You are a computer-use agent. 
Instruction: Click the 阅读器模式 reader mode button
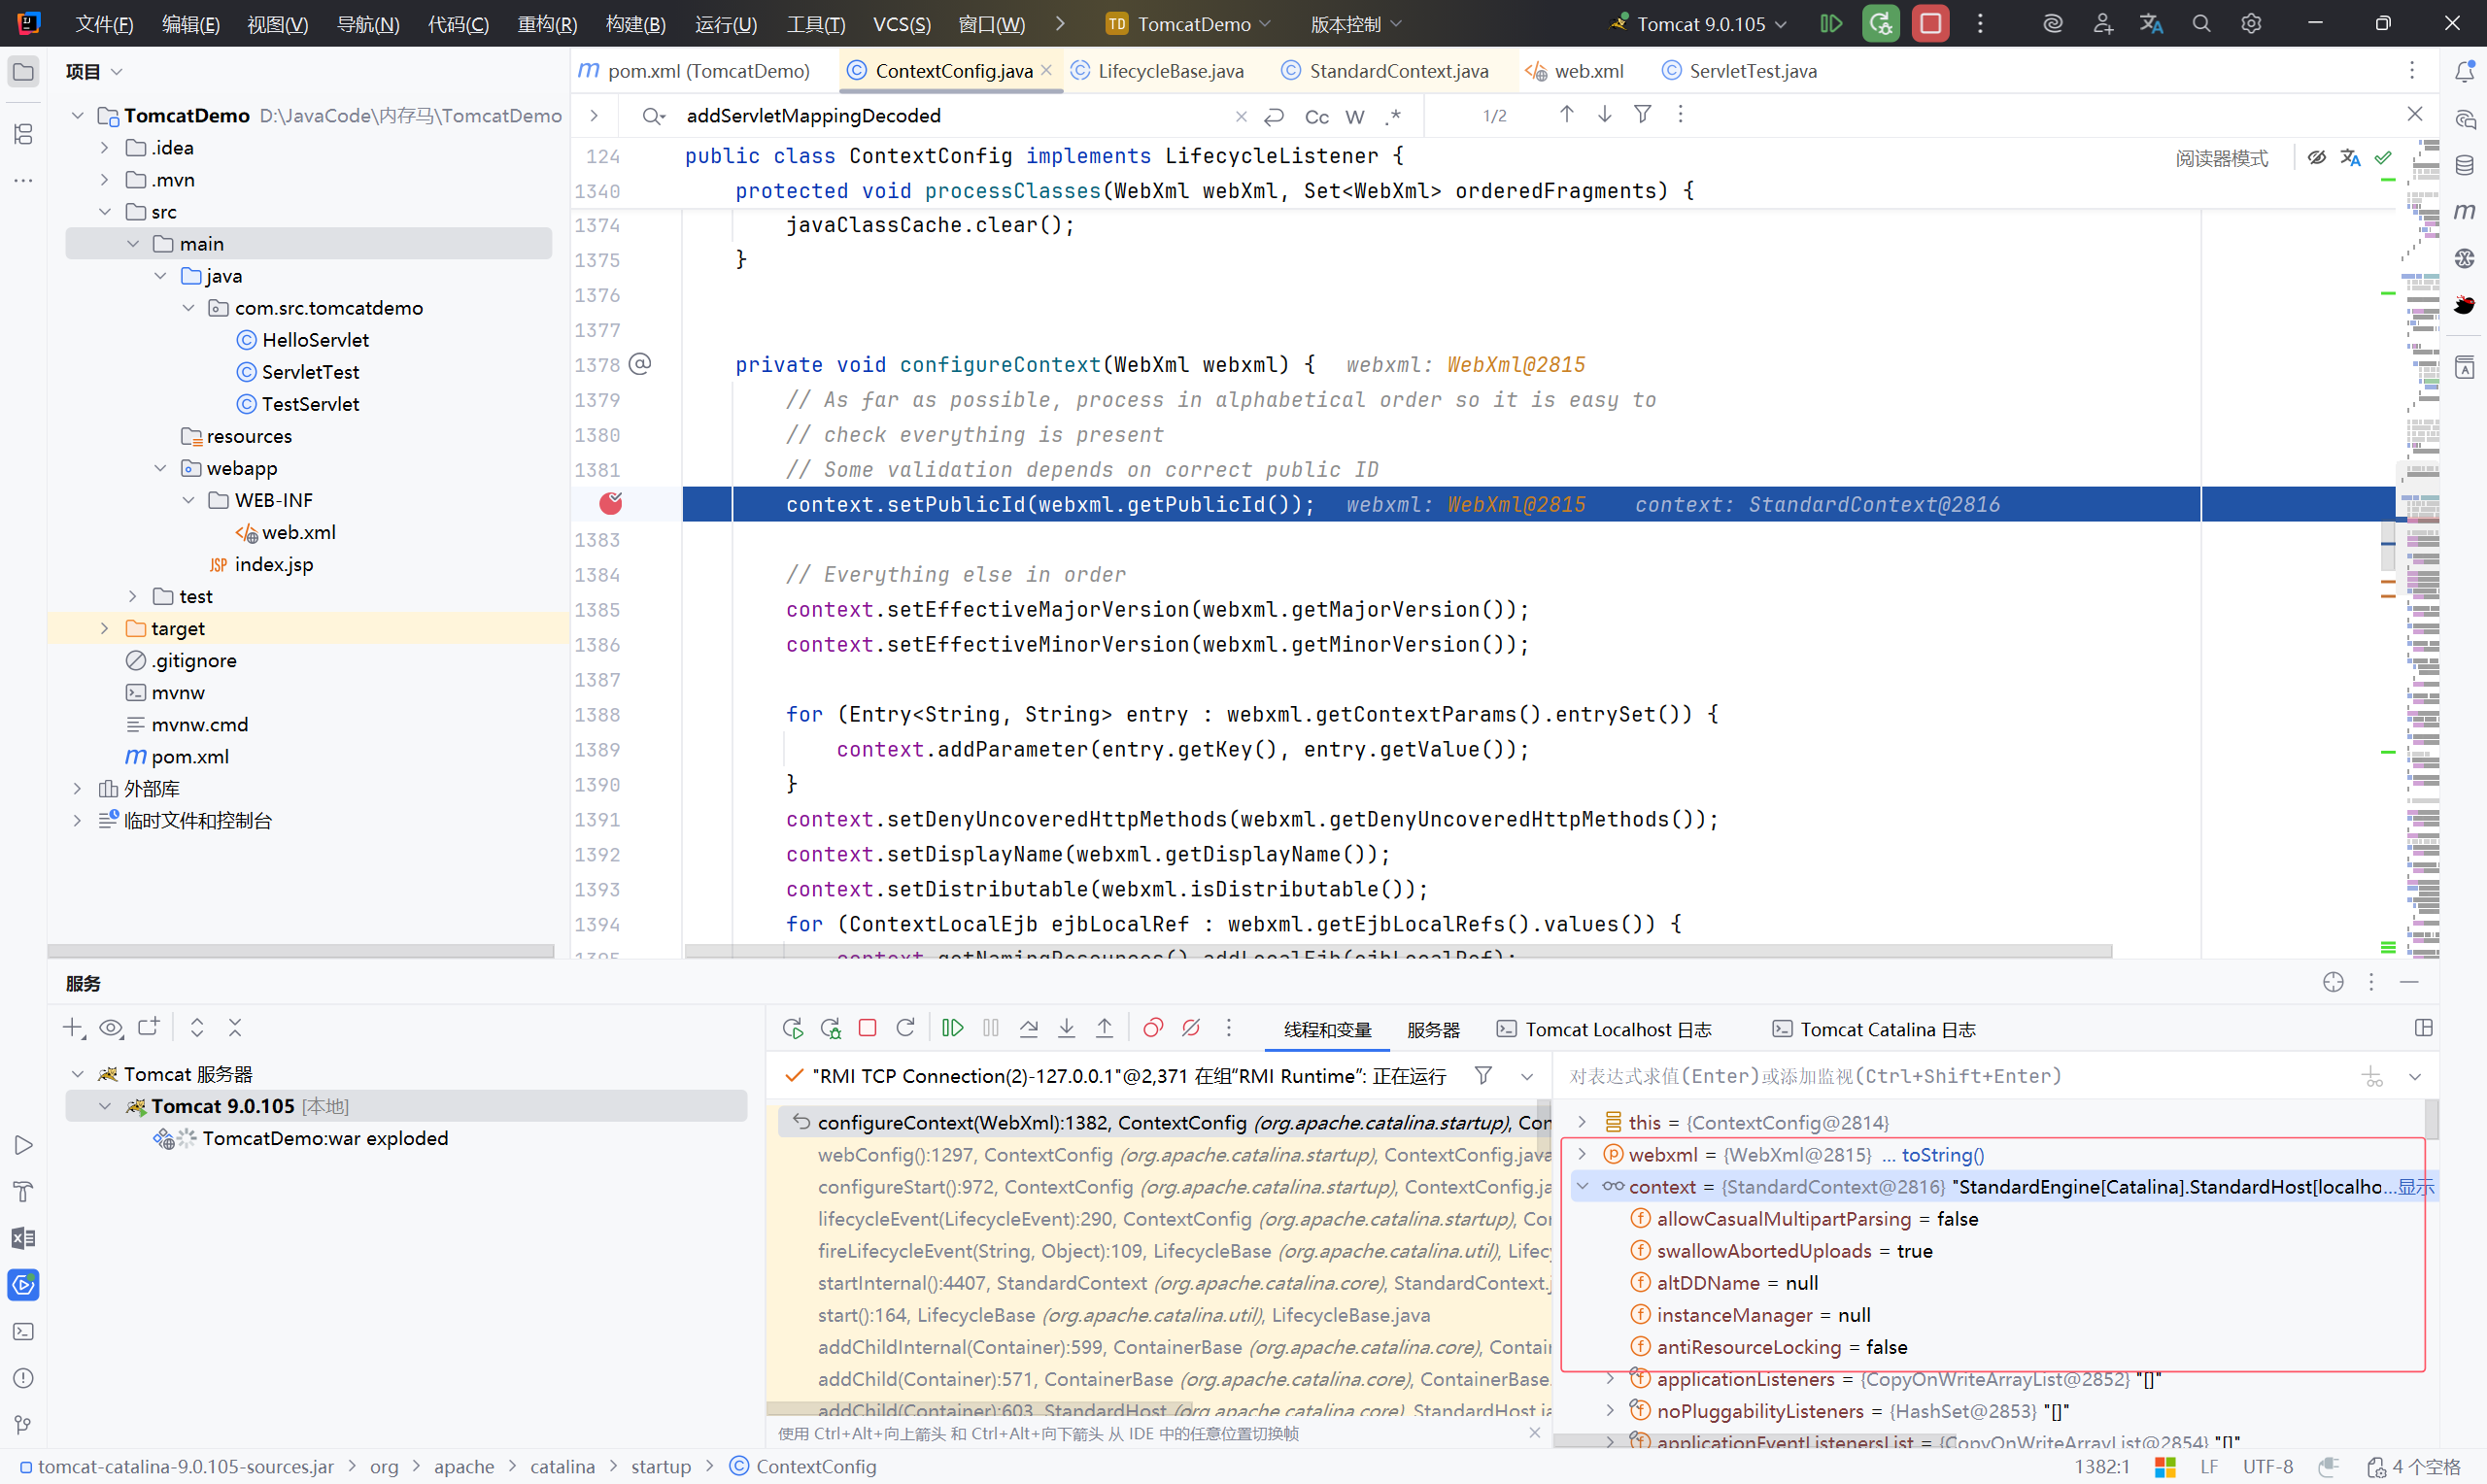2221,158
